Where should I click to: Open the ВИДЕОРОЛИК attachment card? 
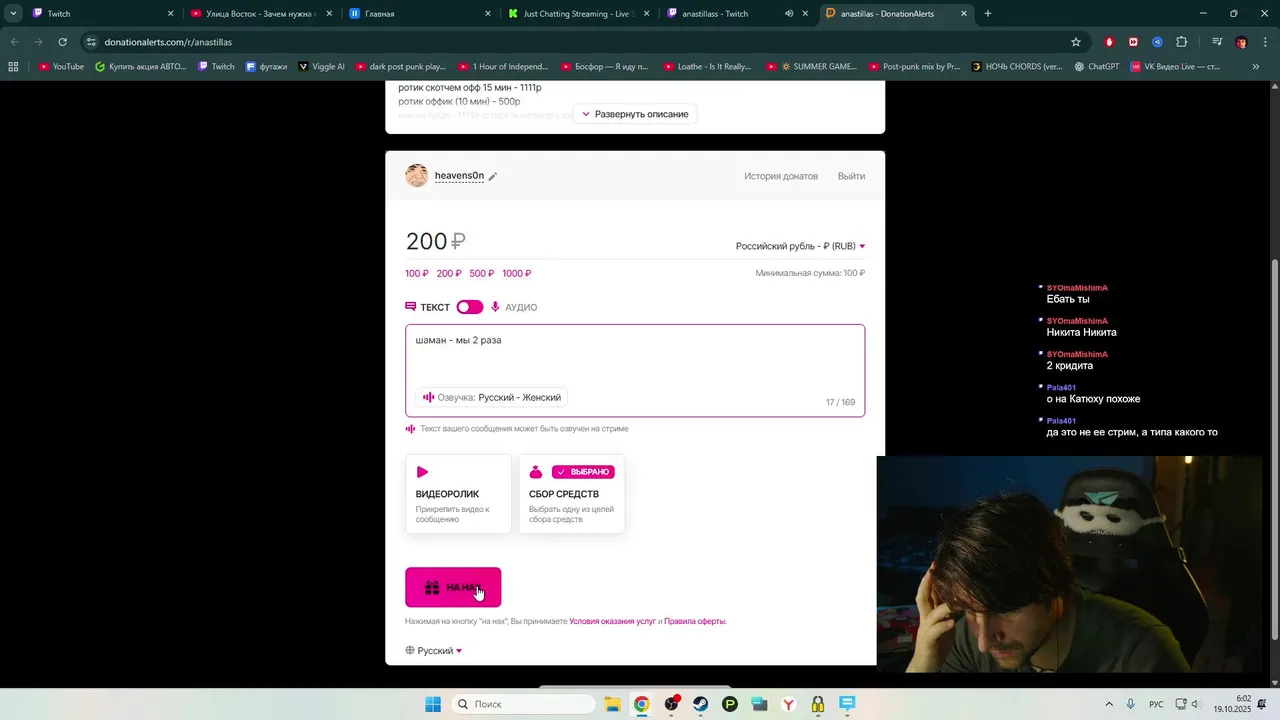(458, 494)
